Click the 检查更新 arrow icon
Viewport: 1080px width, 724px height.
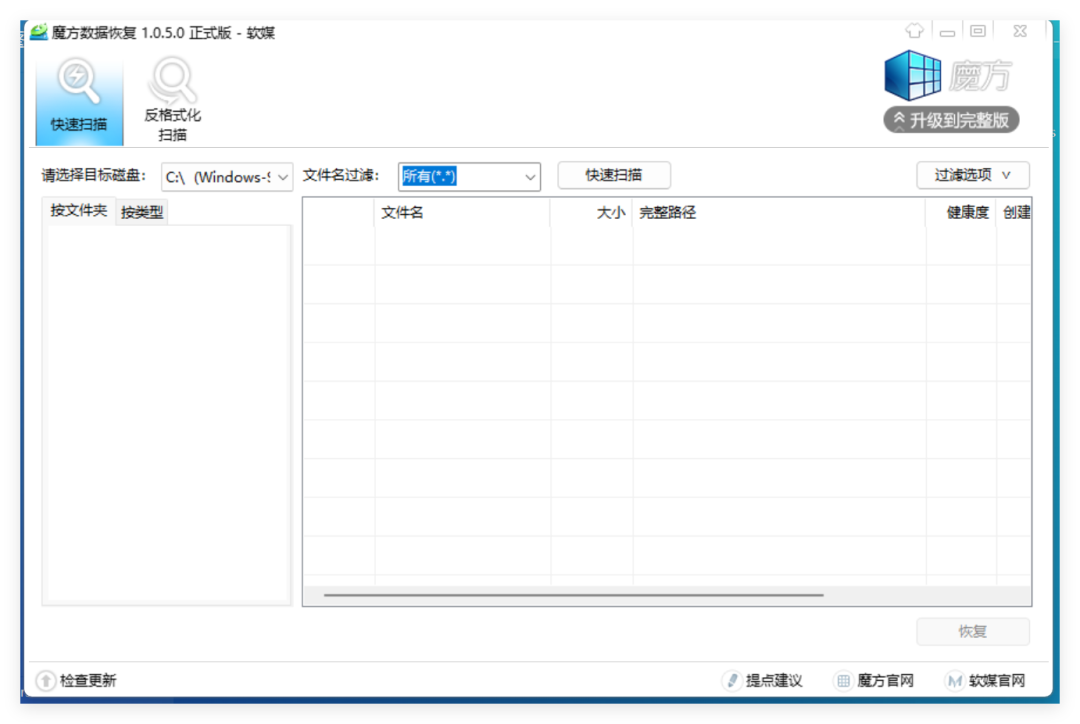pyautogui.click(x=45, y=681)
